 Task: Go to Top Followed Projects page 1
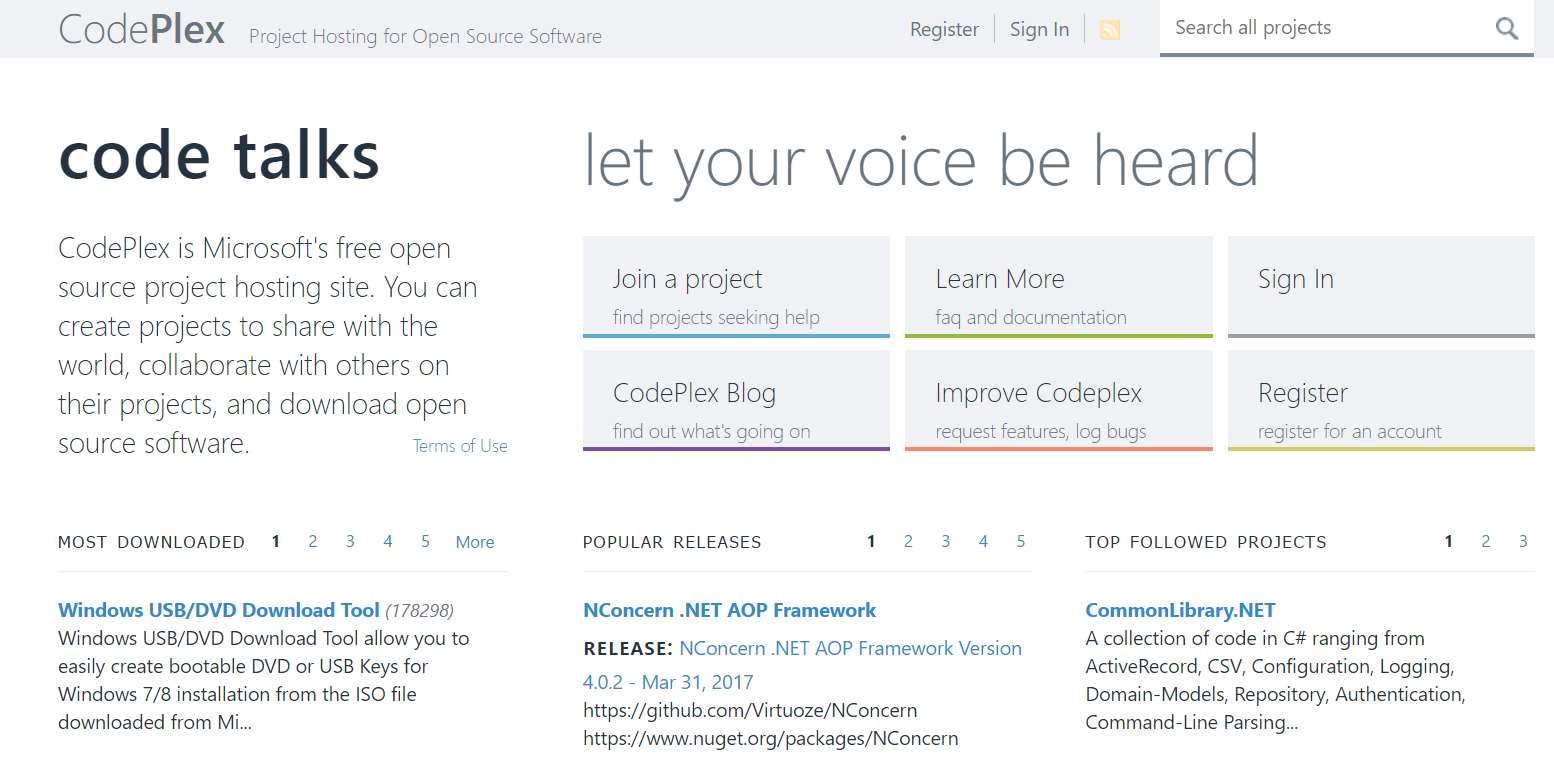(1448, 541)
